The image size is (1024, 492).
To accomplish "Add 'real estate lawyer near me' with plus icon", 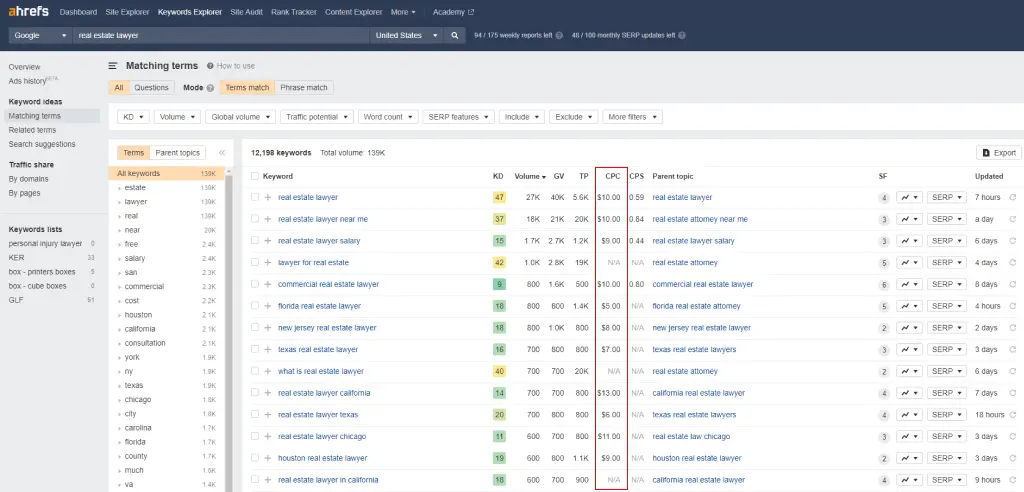I will click(x=268, y=219).
